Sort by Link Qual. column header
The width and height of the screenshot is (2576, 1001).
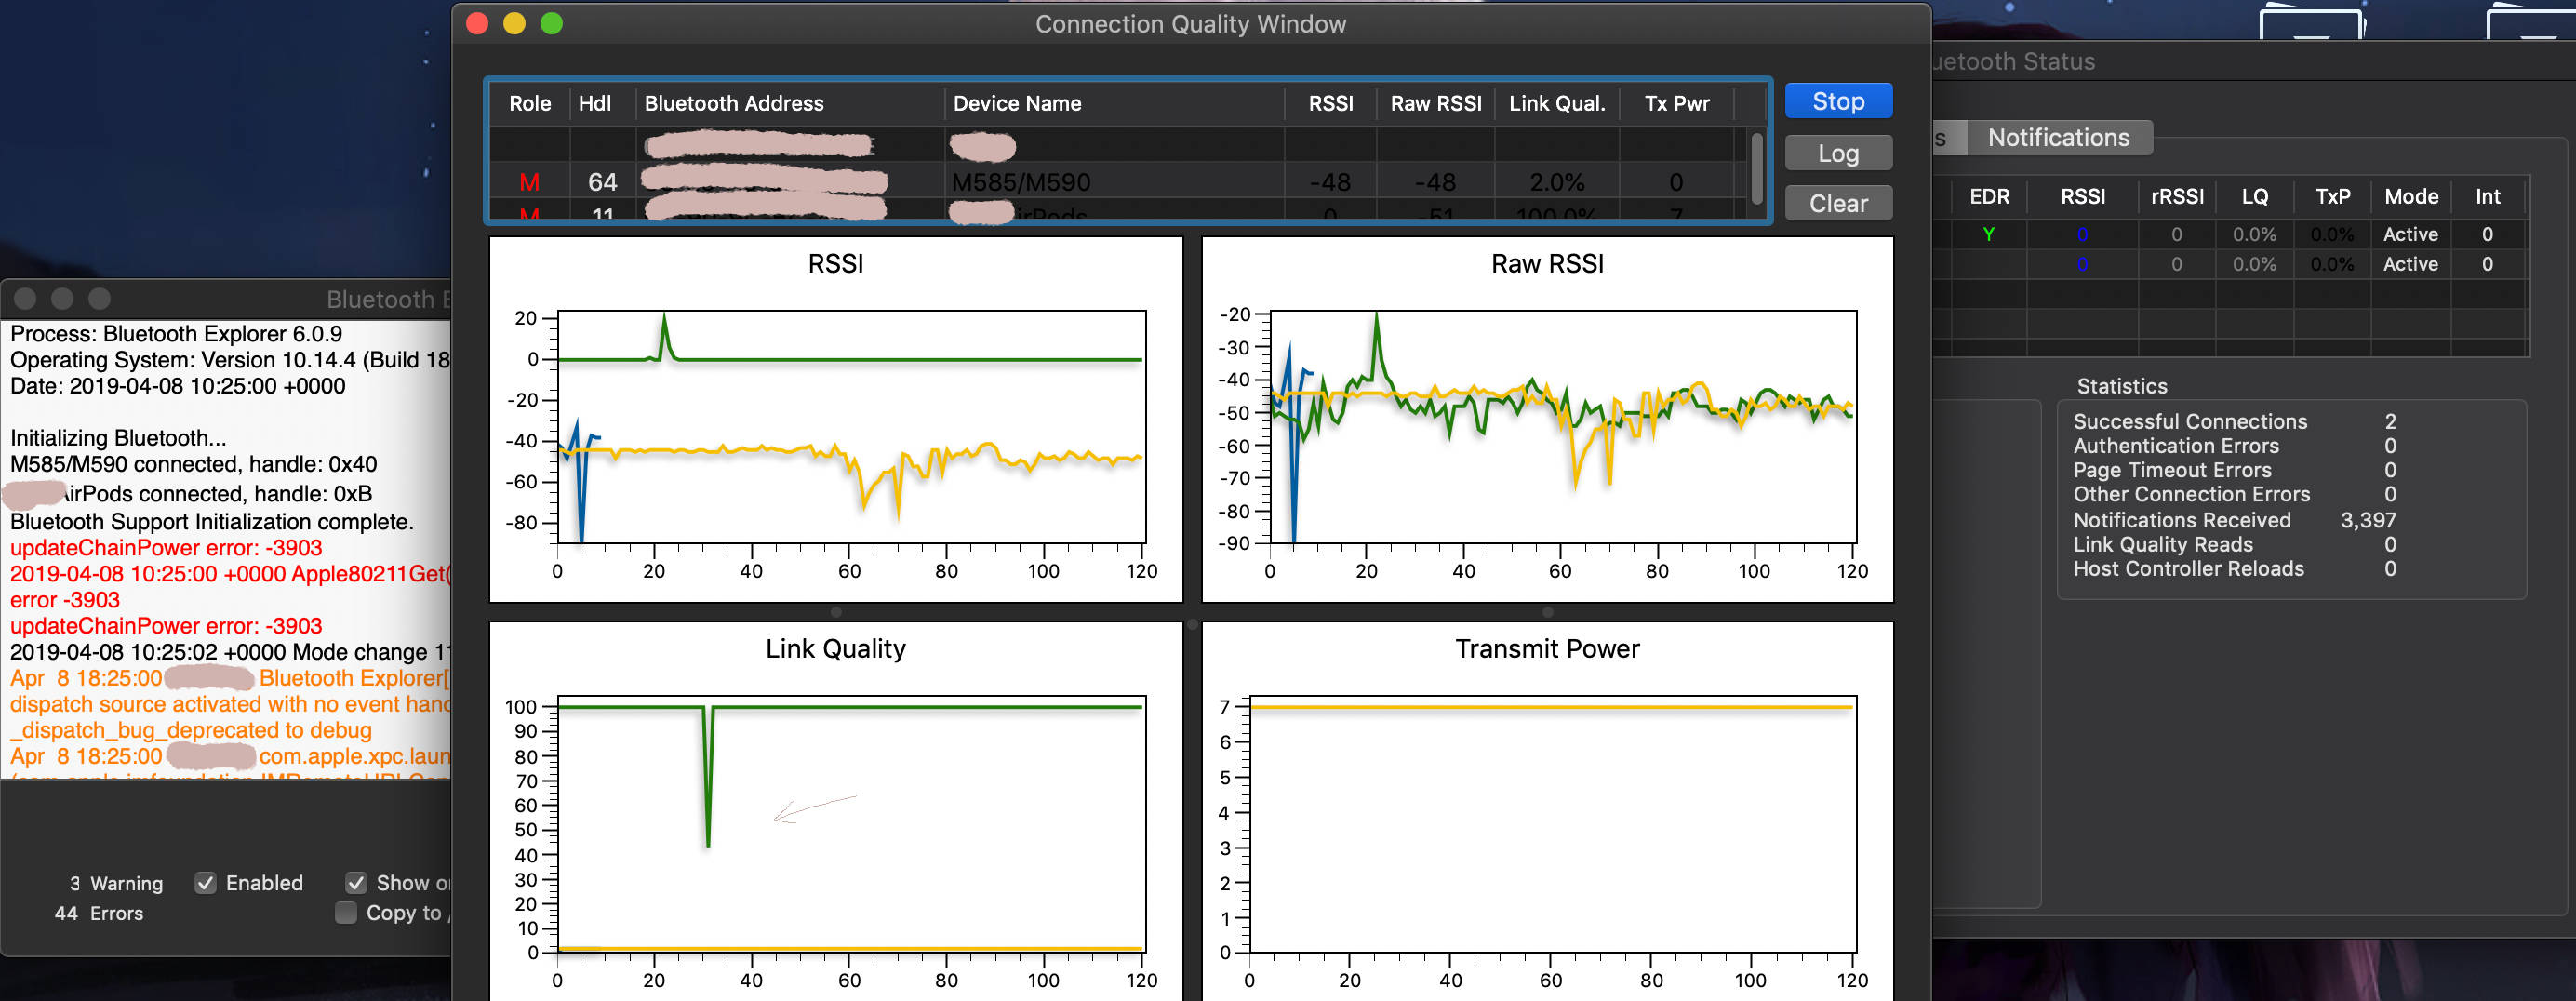(x=1556, y=104)
